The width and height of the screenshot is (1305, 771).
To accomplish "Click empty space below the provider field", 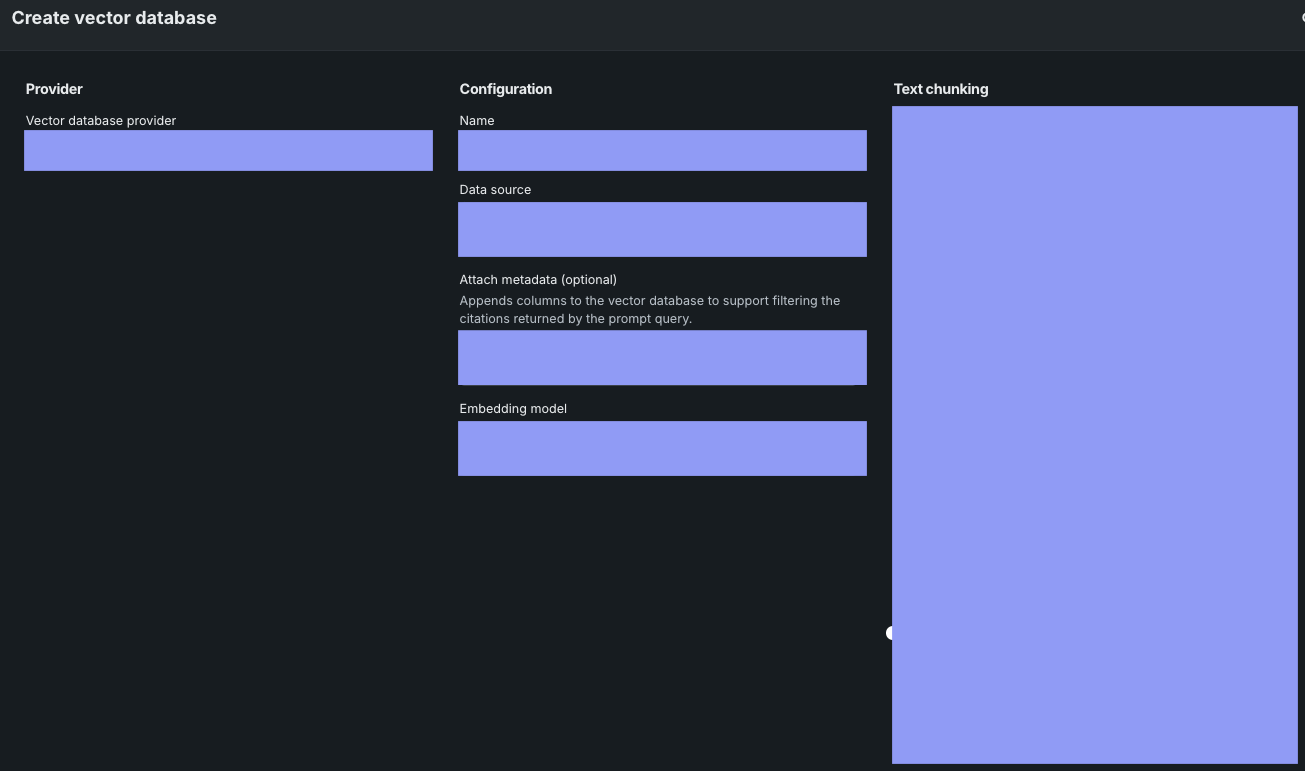I will pyautogui.click(x=228, y=400).
